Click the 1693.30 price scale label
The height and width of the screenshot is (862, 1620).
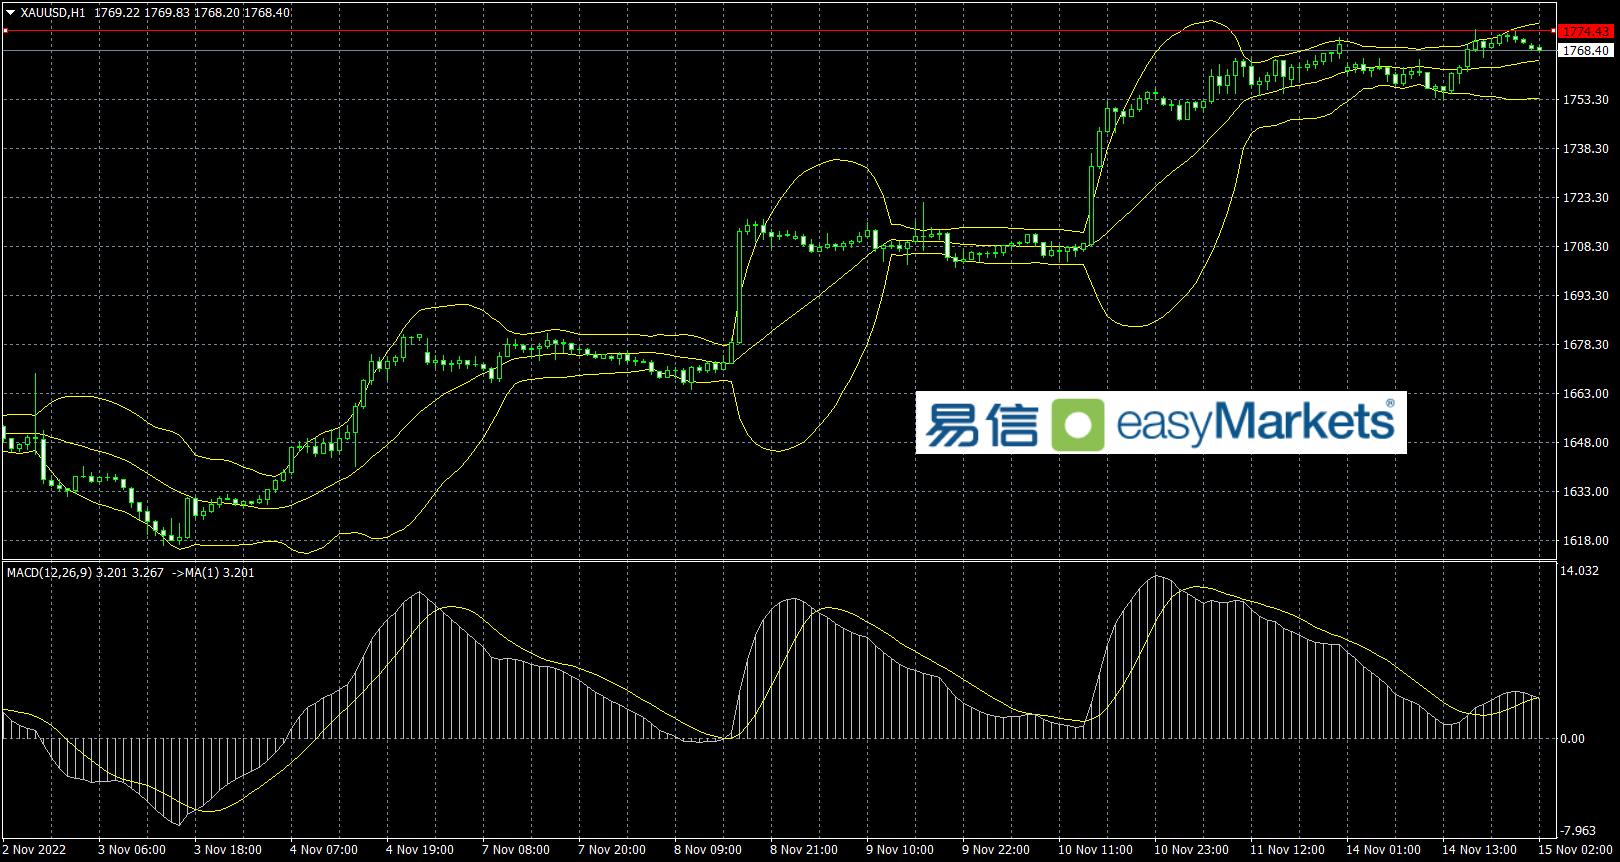point(1586,296)
